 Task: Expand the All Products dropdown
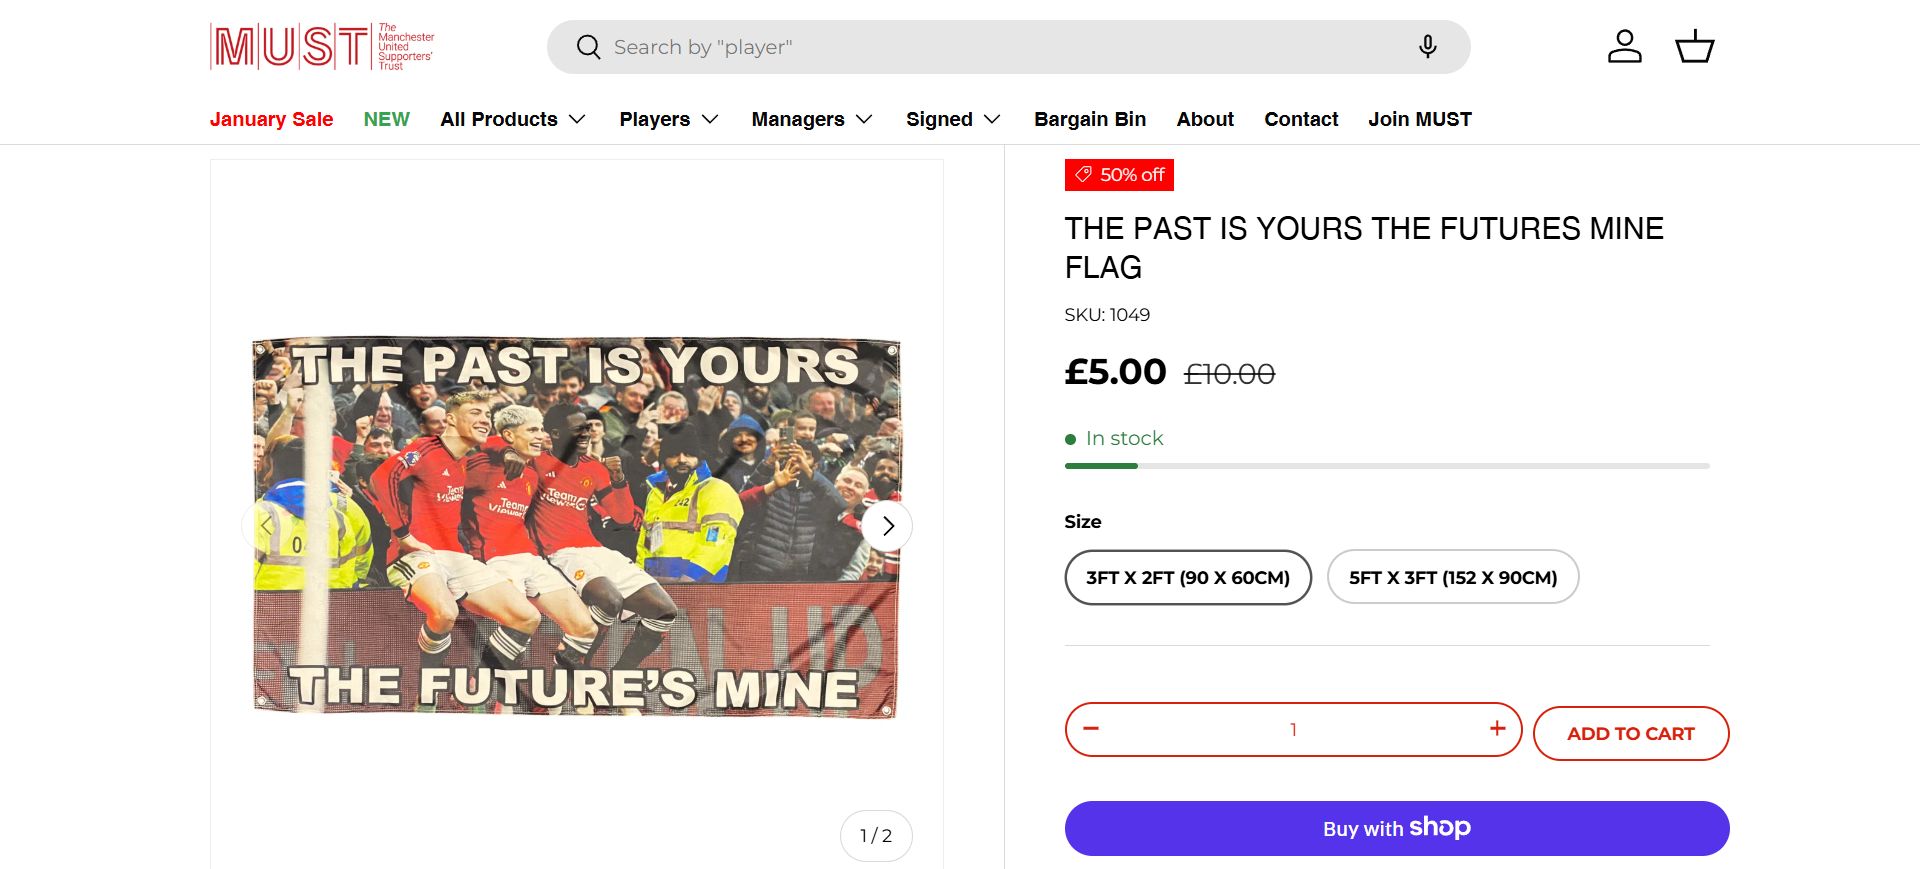pos(513,120)
